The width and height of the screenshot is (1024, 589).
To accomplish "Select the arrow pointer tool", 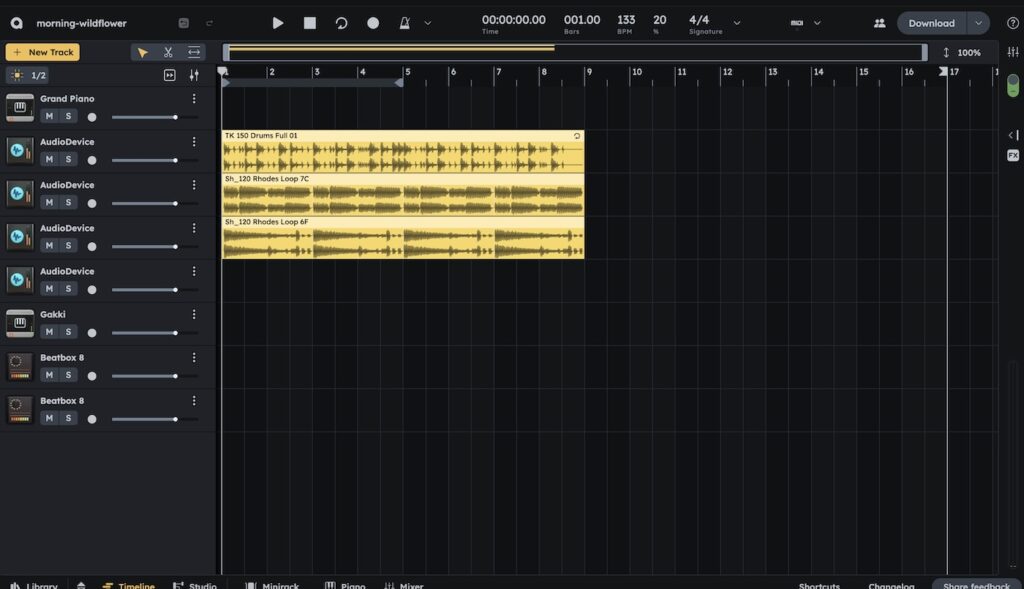I will tap(143, 52).
